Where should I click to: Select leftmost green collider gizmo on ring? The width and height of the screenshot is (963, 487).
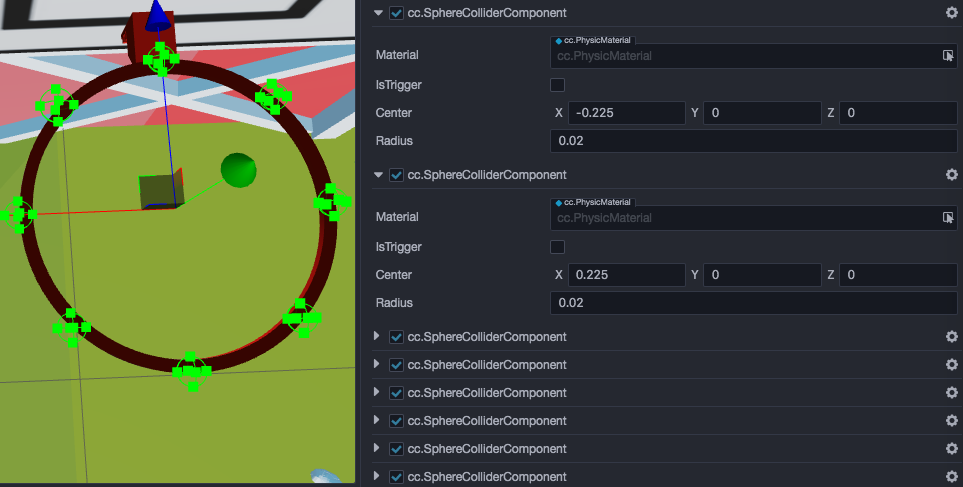tap(17, 214)
